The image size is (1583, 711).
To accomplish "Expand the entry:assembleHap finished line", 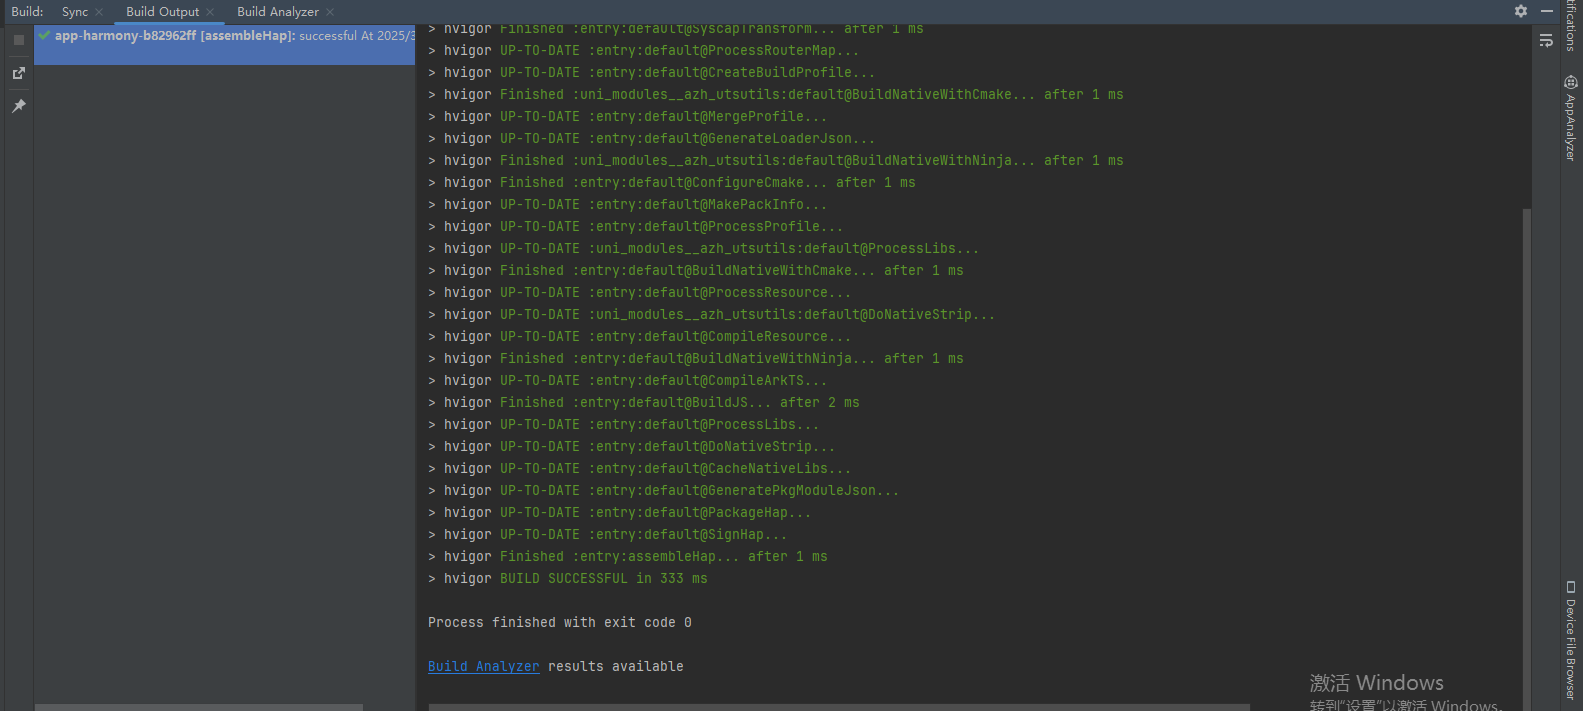I will pos(432,557).
